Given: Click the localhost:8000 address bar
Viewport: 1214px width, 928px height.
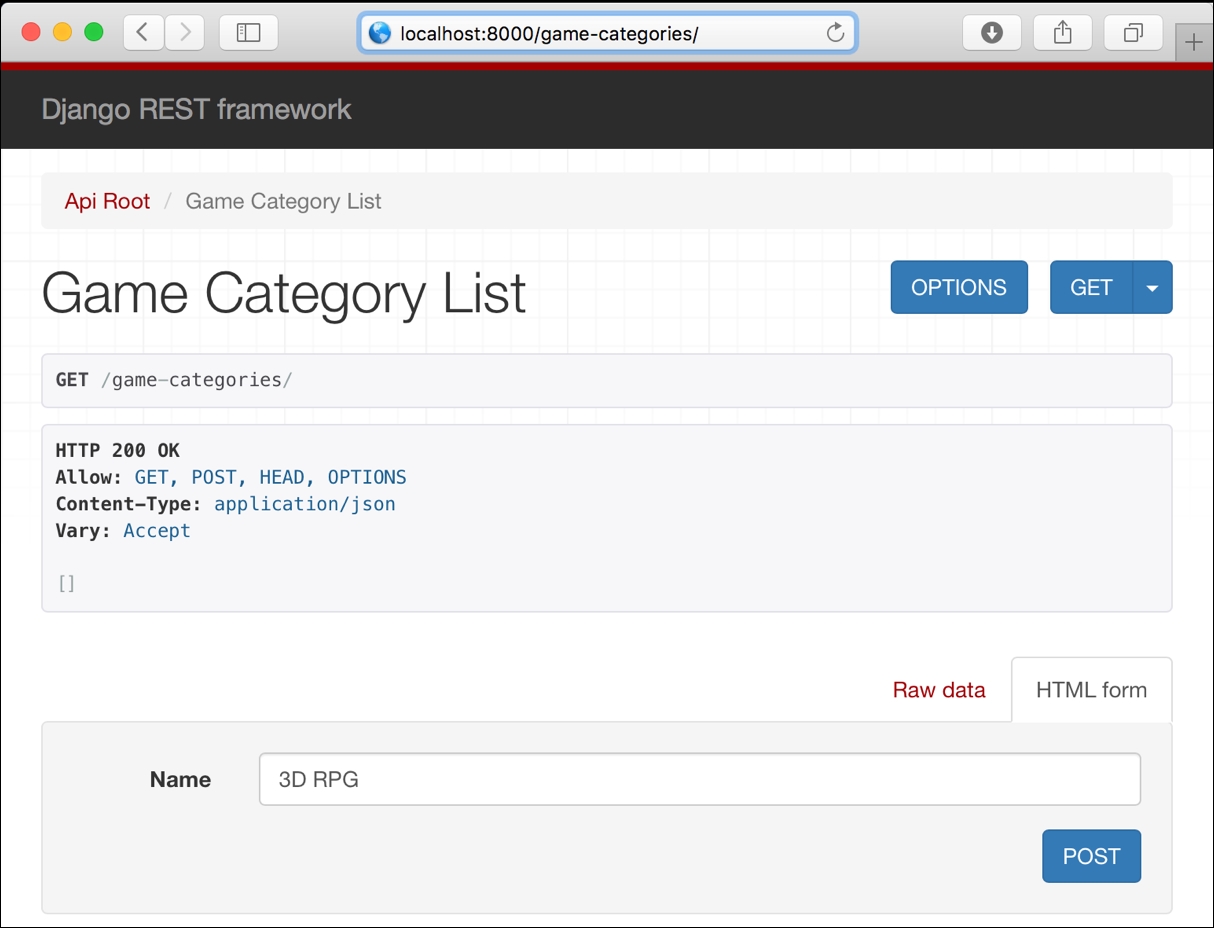Looking at the screenshot, I should tap(600, 33).
